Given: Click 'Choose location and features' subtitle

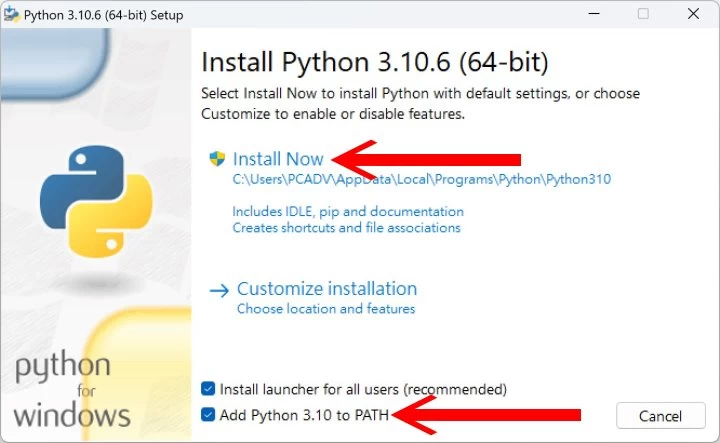Looking at the screenshot, I should pos(326,308).
